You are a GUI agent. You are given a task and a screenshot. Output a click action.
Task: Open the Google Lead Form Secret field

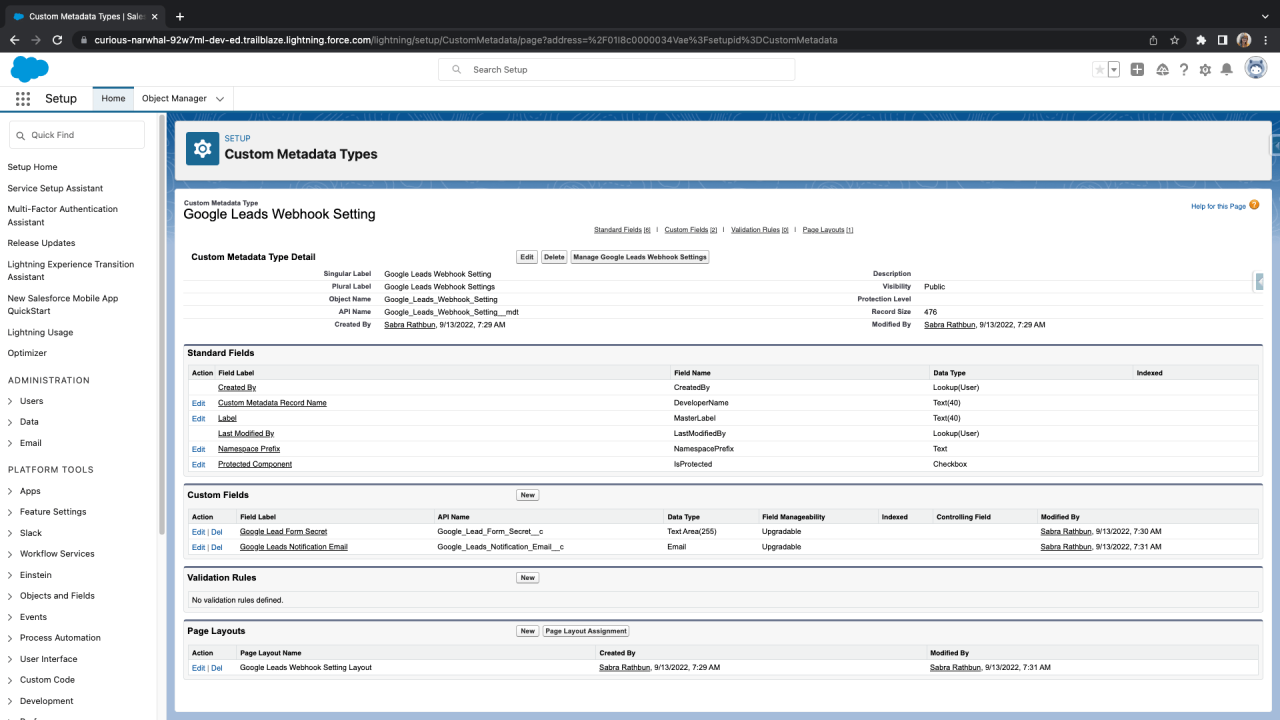[x=283, y=532]
